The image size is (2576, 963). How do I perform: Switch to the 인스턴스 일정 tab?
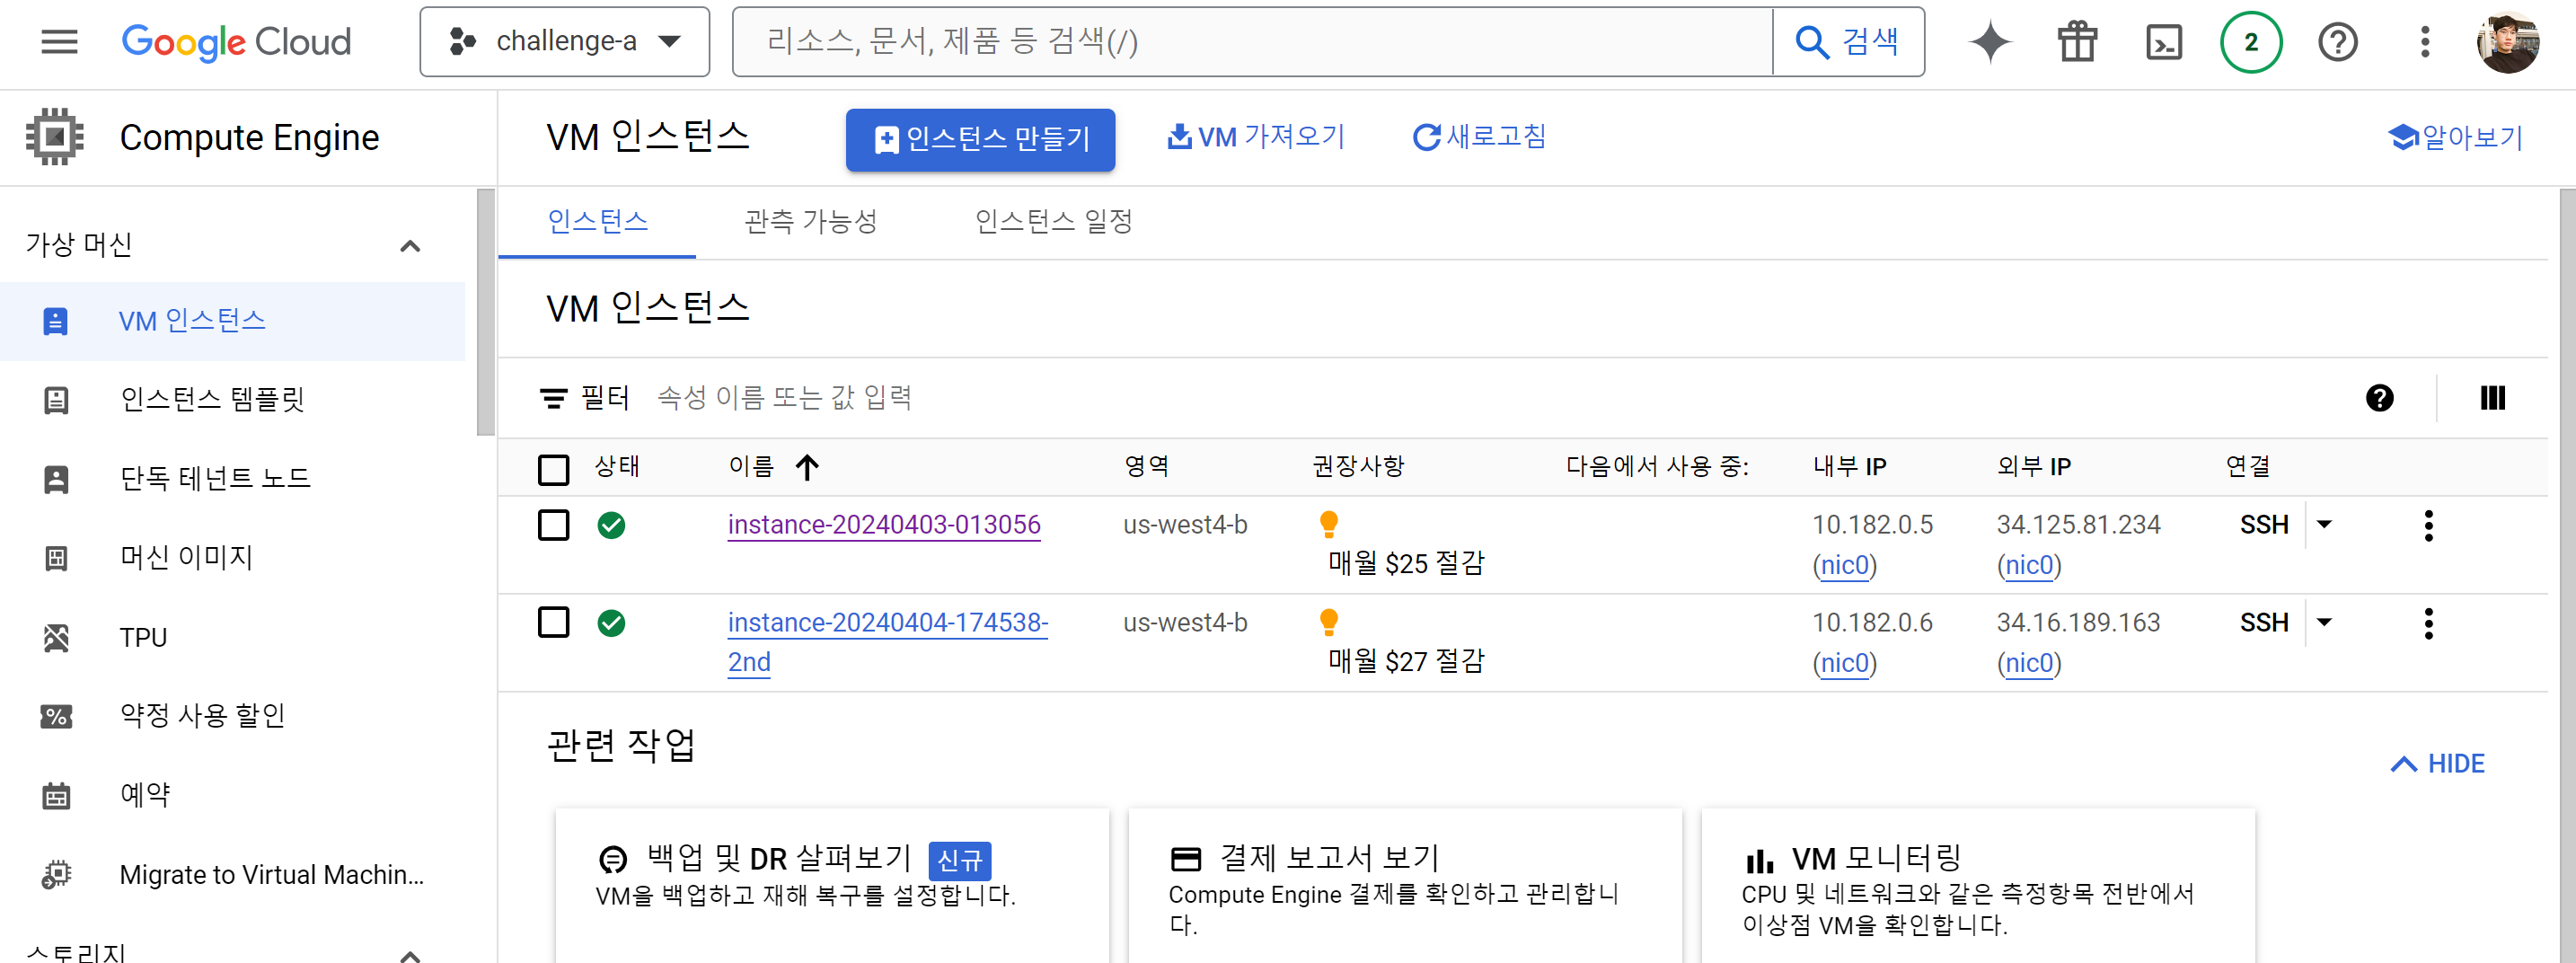1053,222
